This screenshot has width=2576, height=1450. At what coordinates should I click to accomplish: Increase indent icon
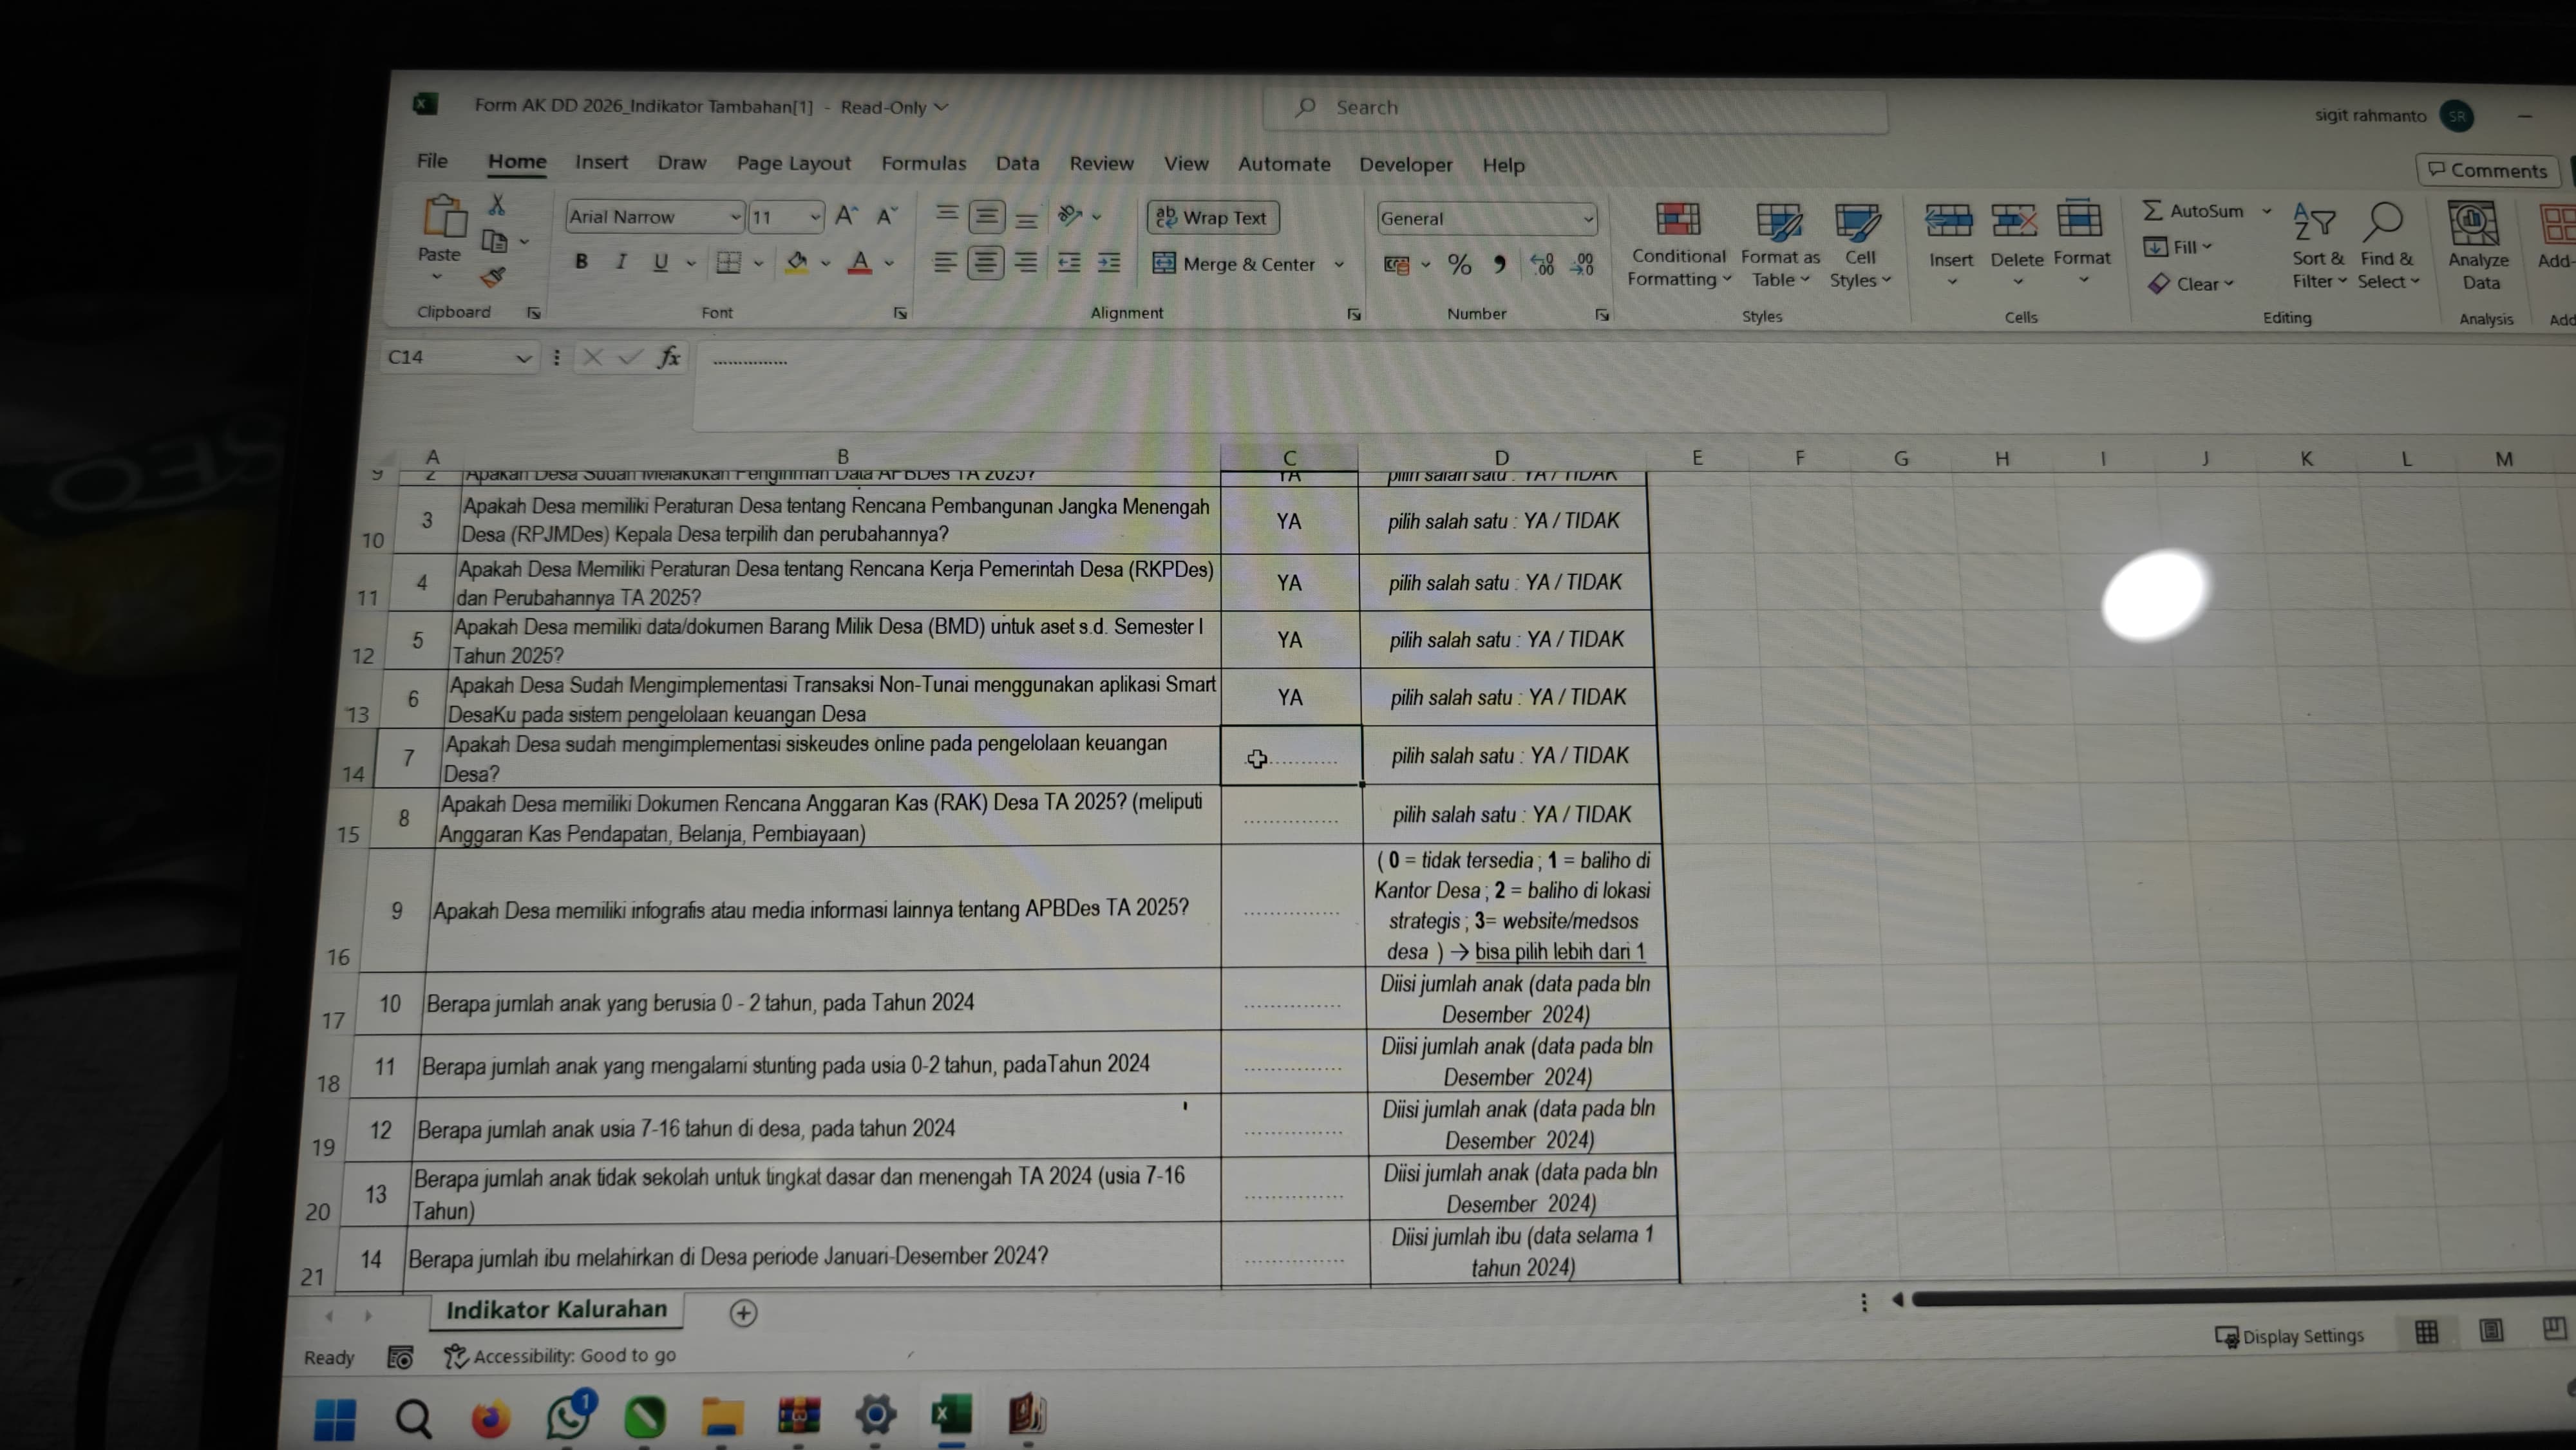(x=1109, y=263)
